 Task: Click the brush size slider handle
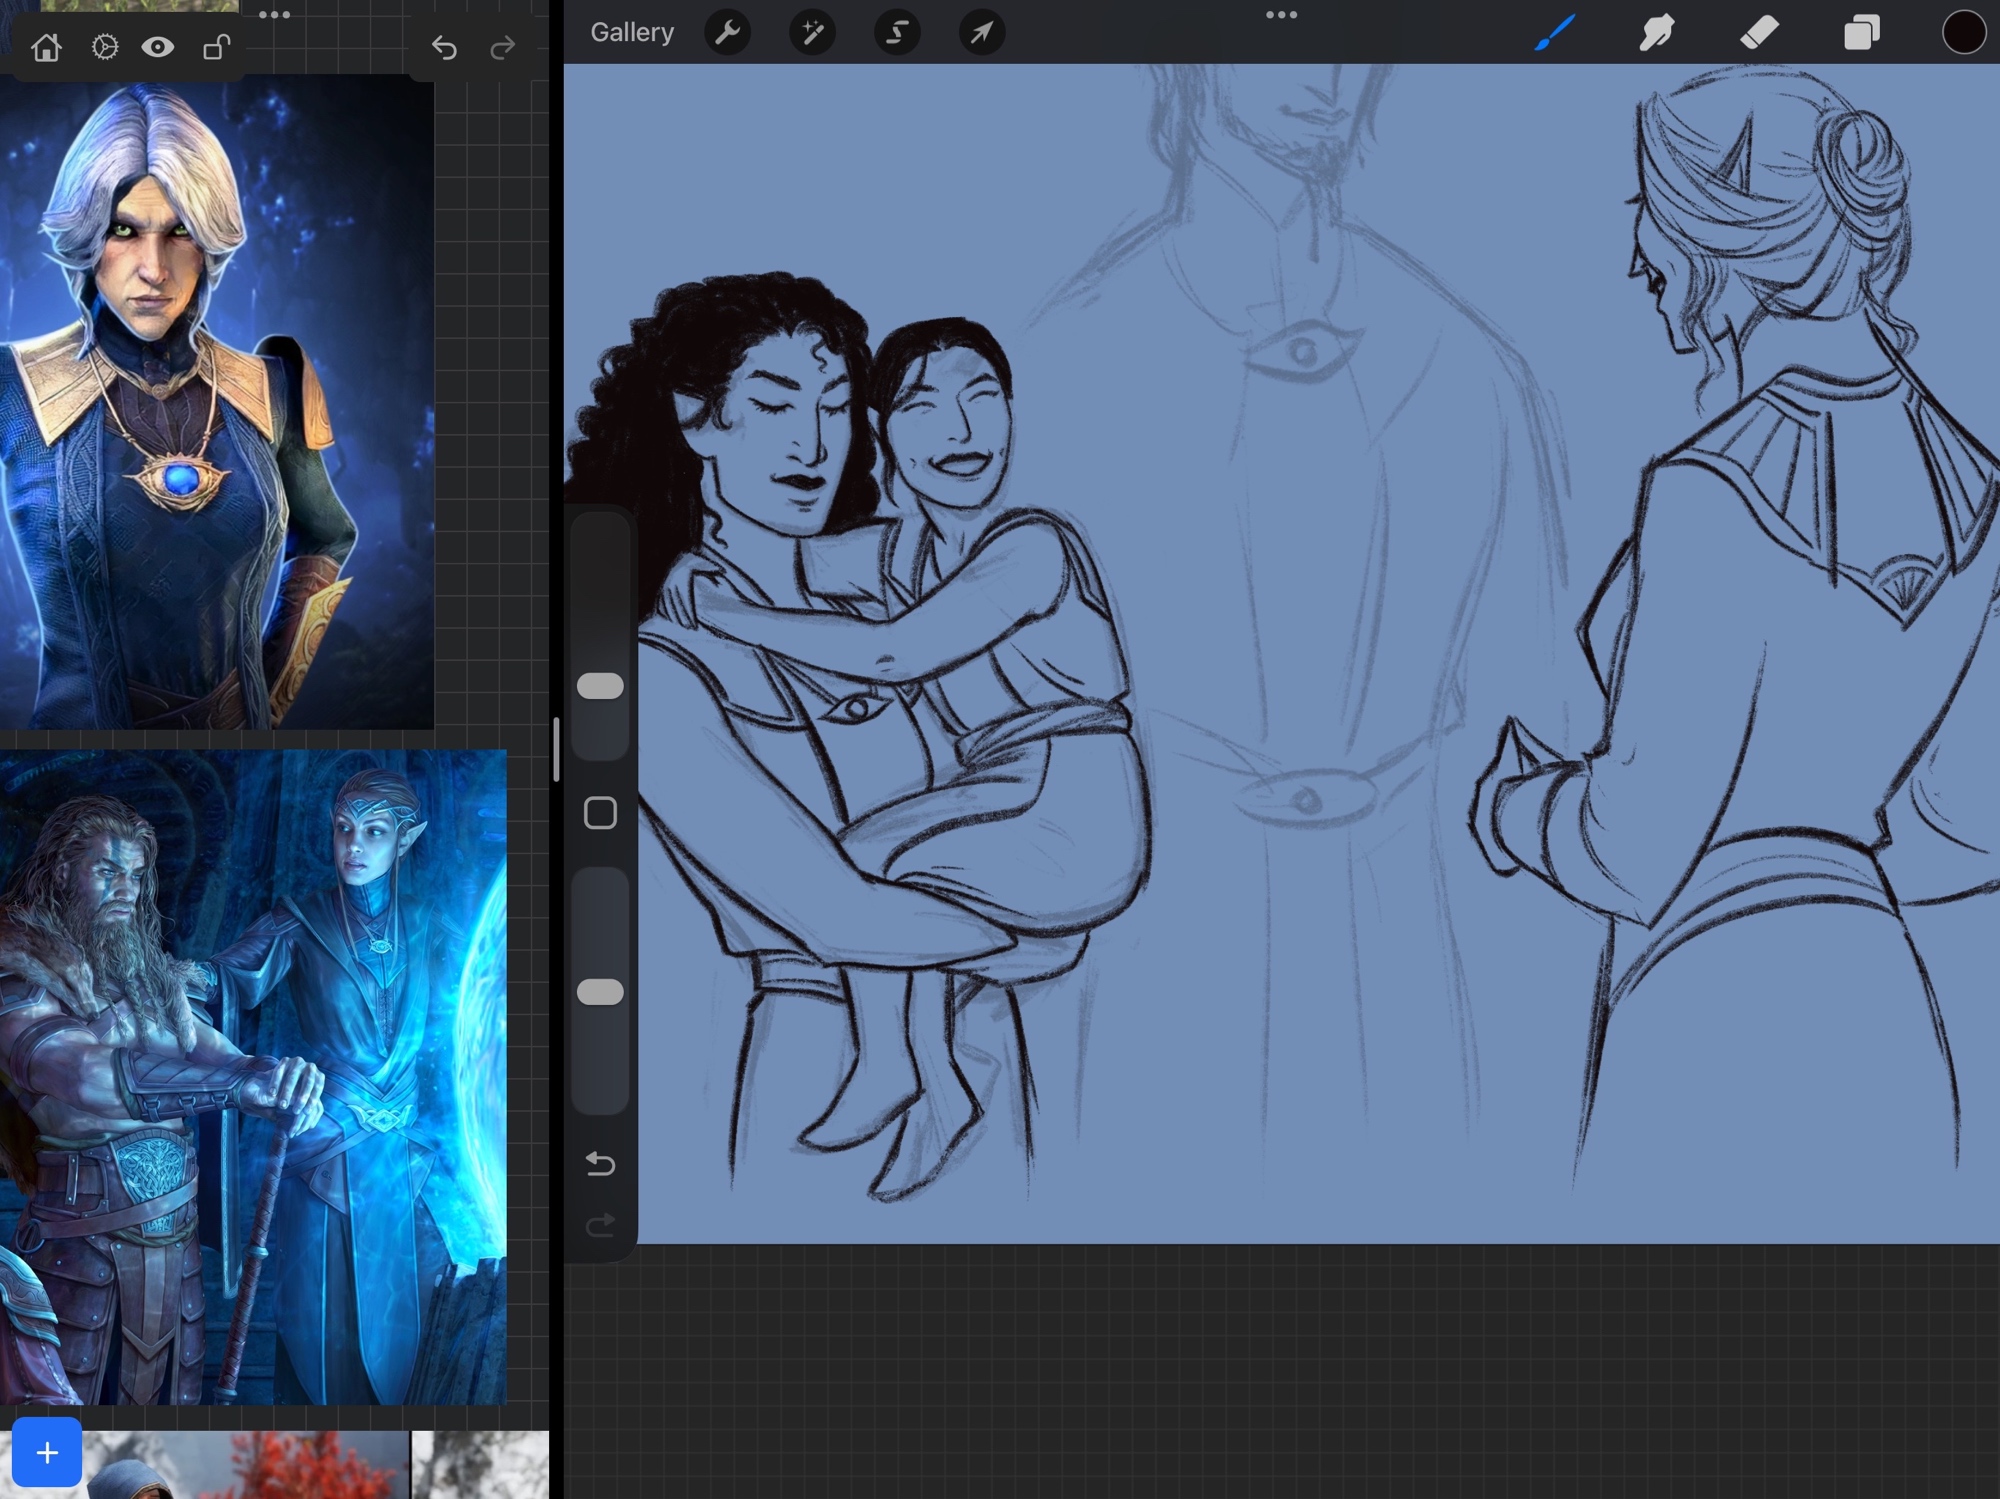600,686
